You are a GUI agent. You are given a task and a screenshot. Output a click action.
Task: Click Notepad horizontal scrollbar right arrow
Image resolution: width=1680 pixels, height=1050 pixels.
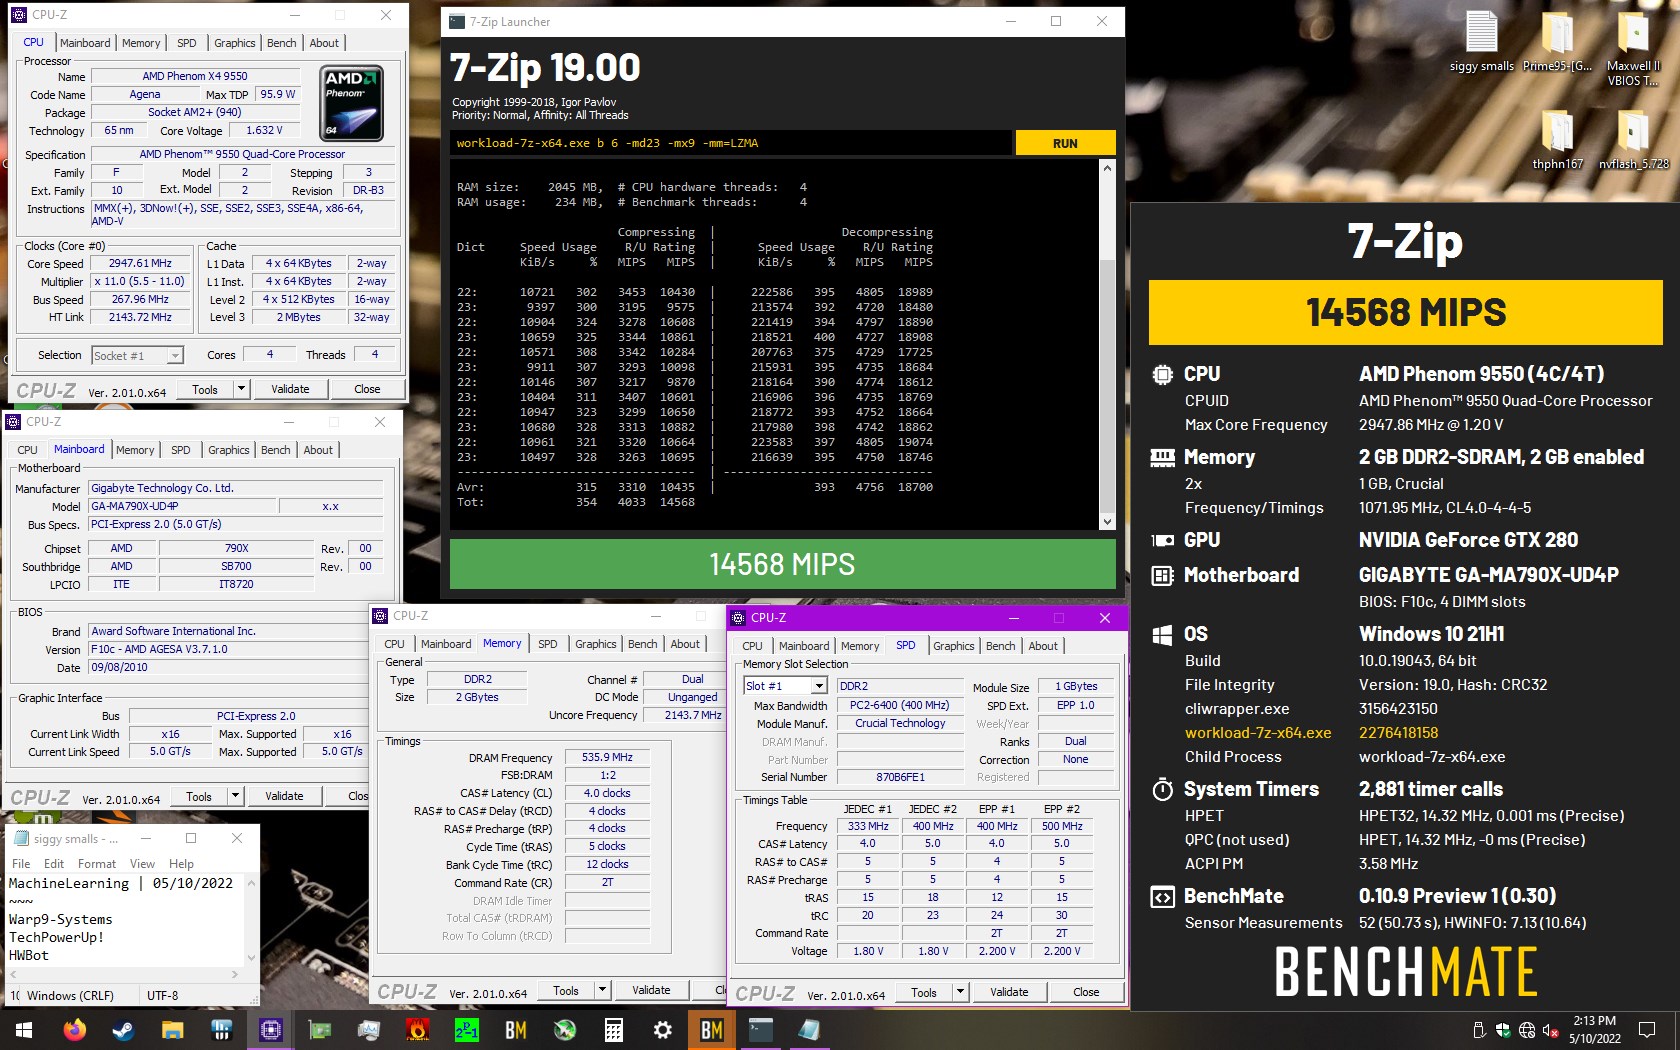(x=235, y=974)
